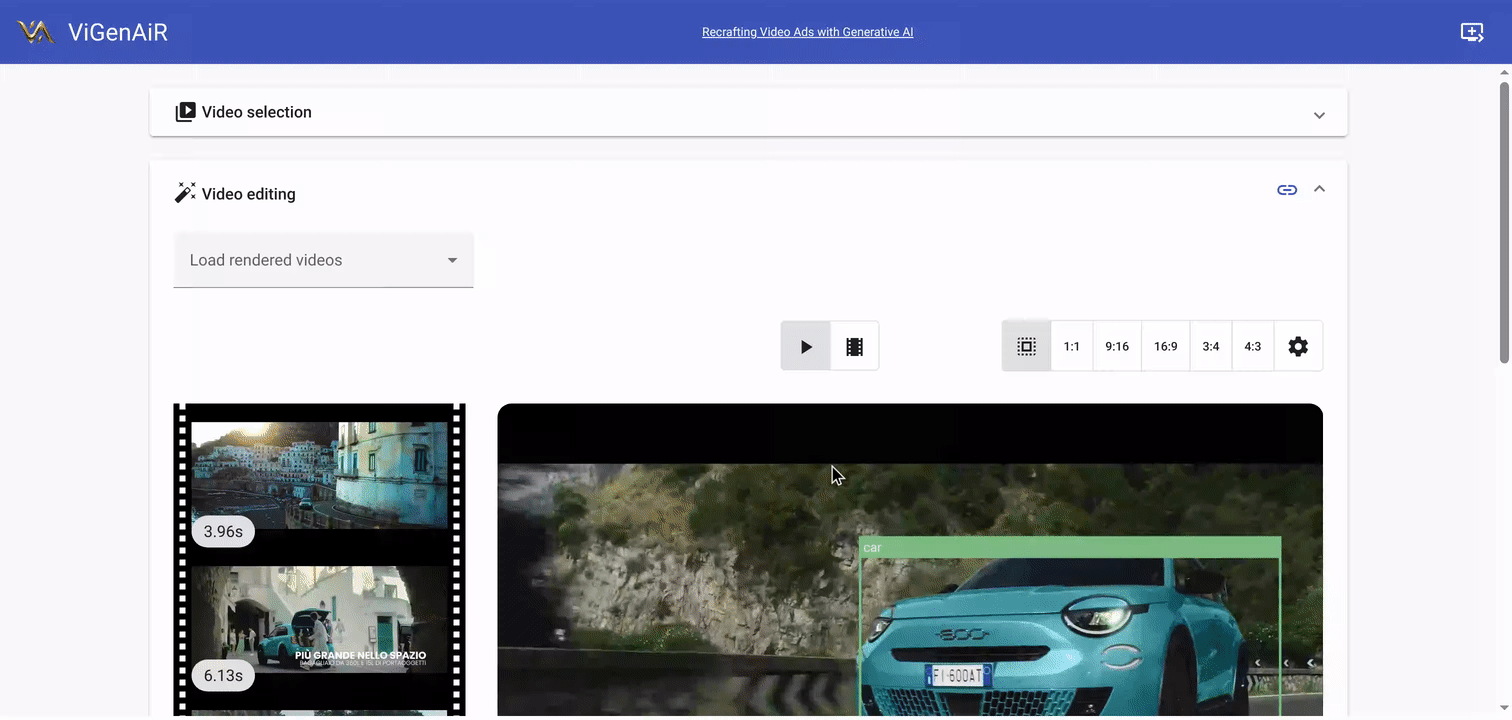Click the ViGenAiR logo icon
The height and width of the screenshot is (720, 1512).
36,32
